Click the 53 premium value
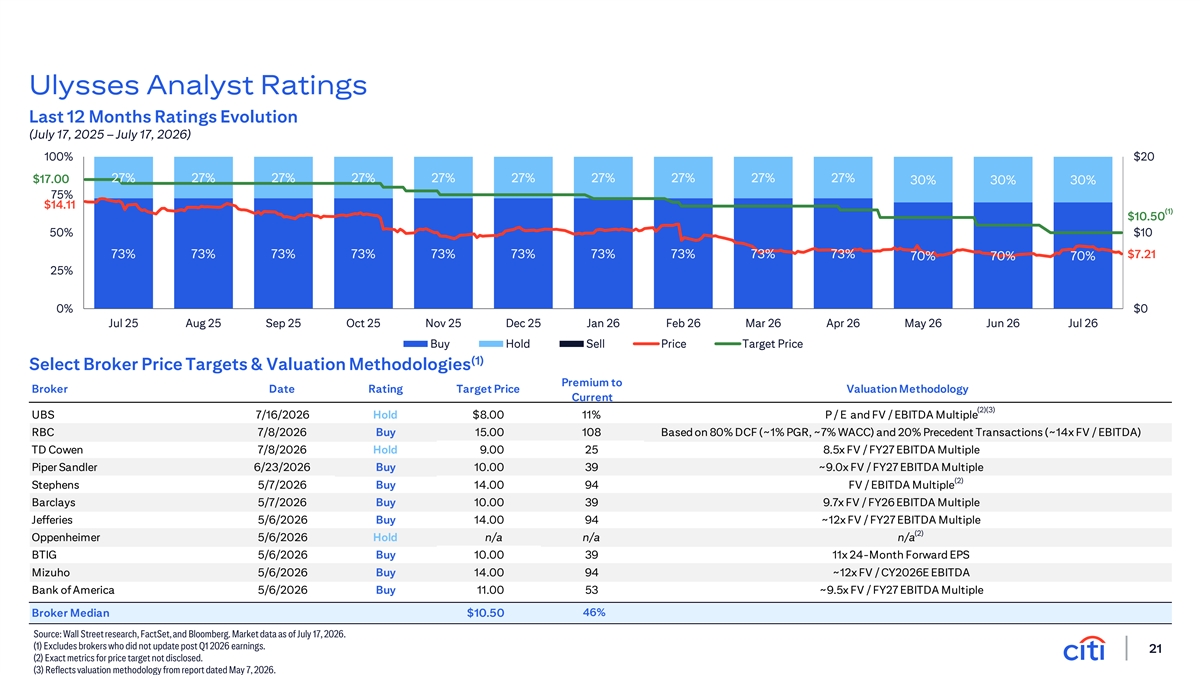This screenshot has height=675, width=1200. 590,590
